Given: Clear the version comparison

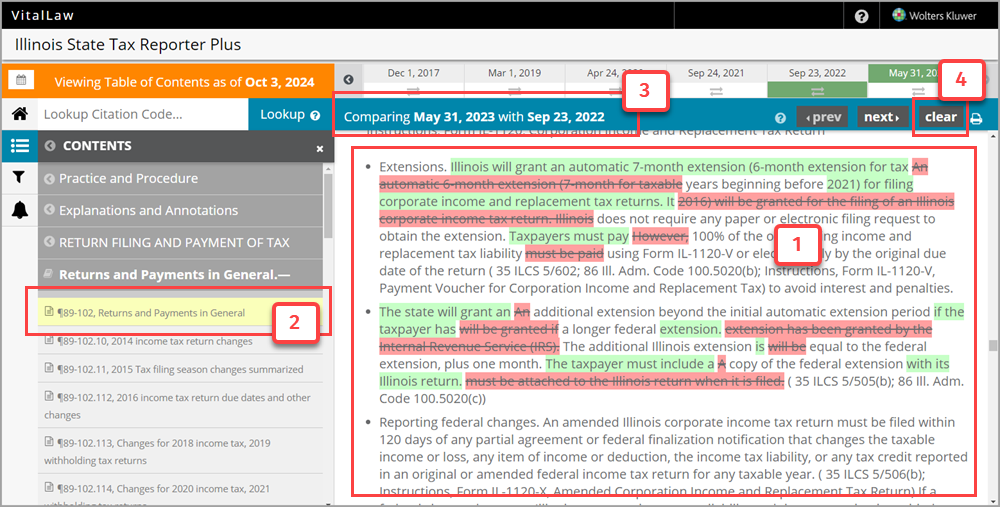Looking at the screenshot, I should tap(941, 117).
